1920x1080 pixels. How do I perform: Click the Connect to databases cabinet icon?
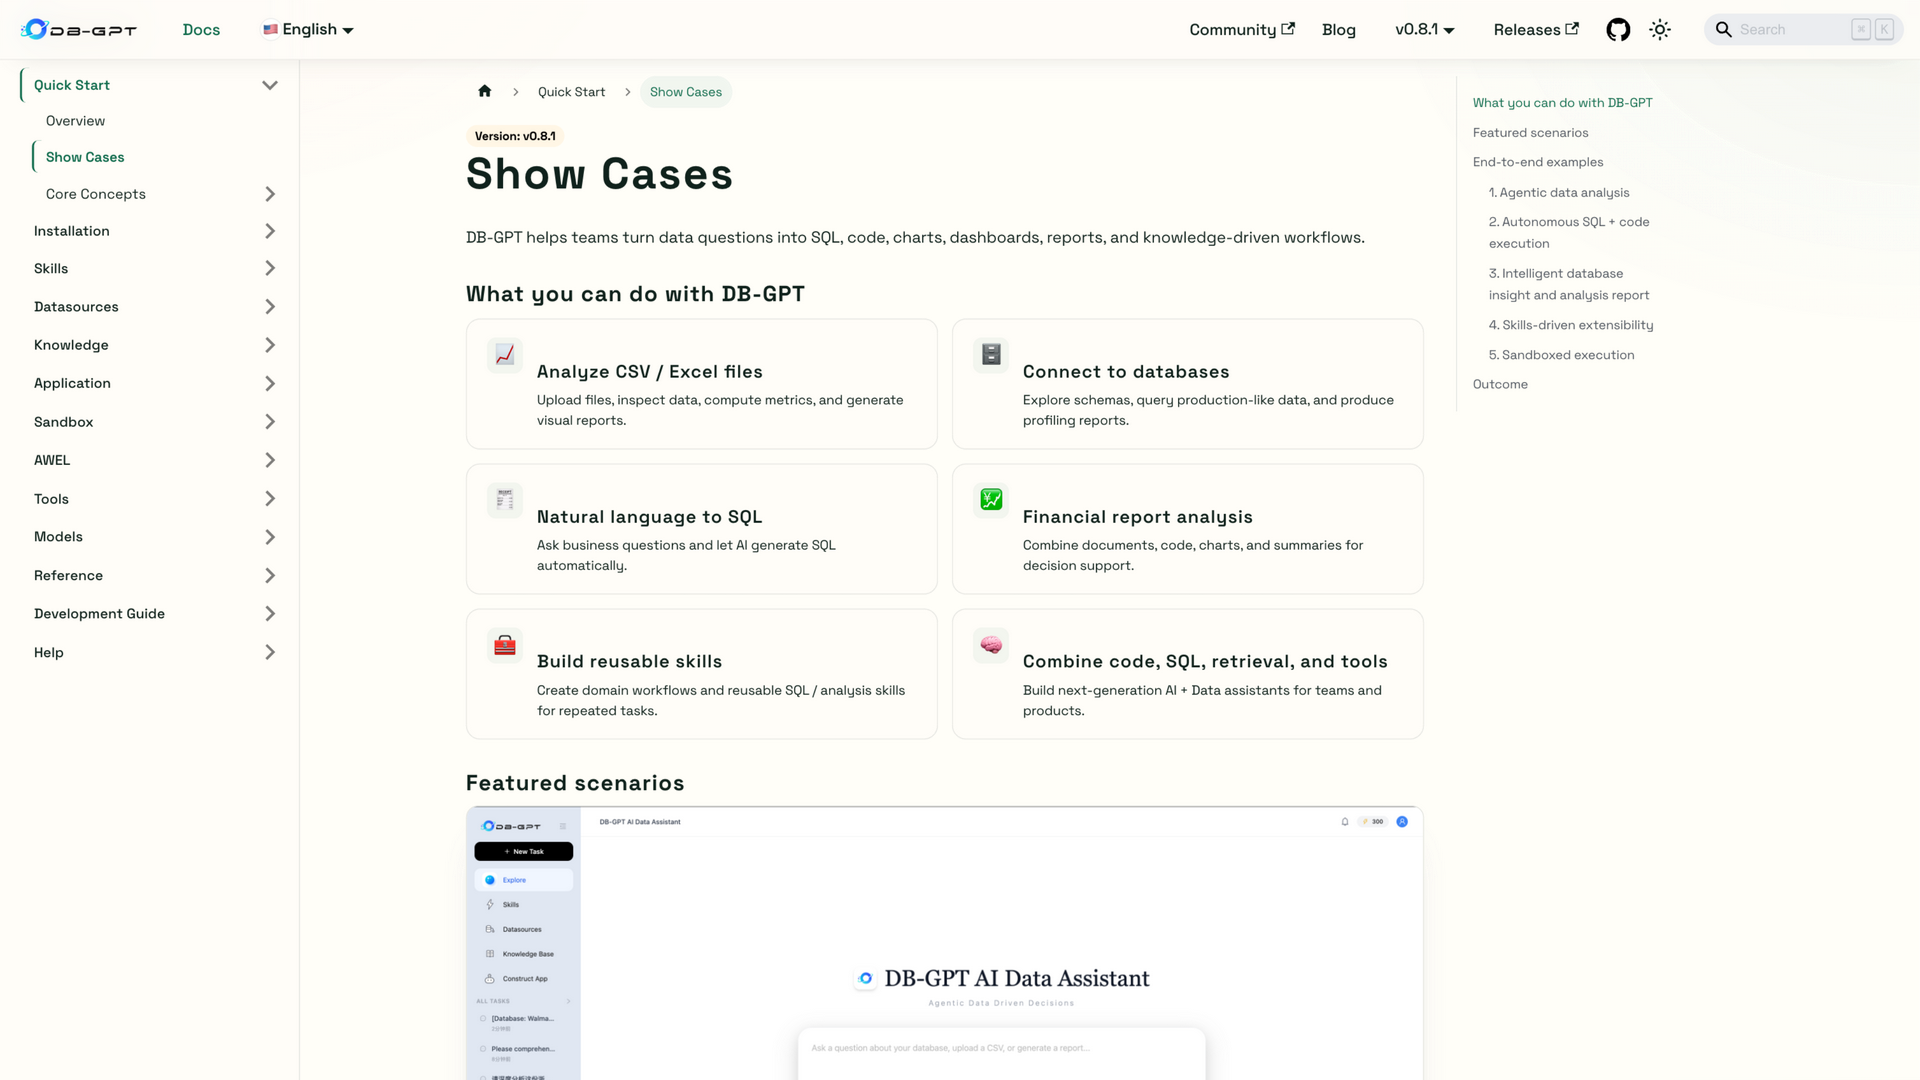(x=991, y=355)
